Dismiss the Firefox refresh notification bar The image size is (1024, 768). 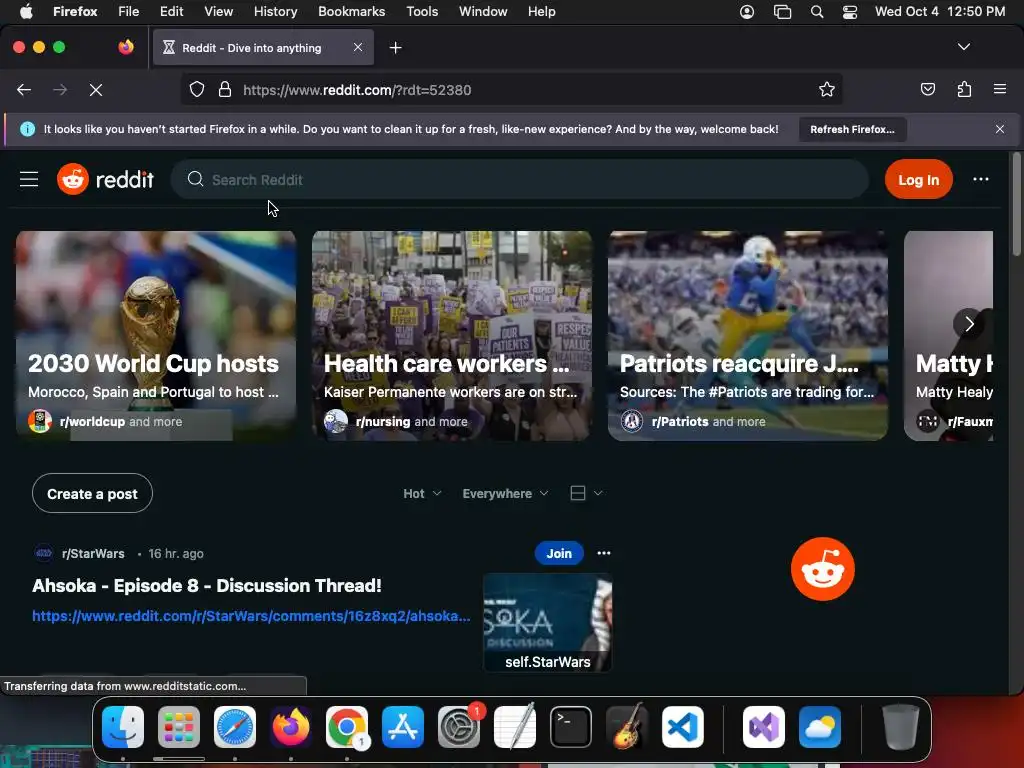(999, 129)
